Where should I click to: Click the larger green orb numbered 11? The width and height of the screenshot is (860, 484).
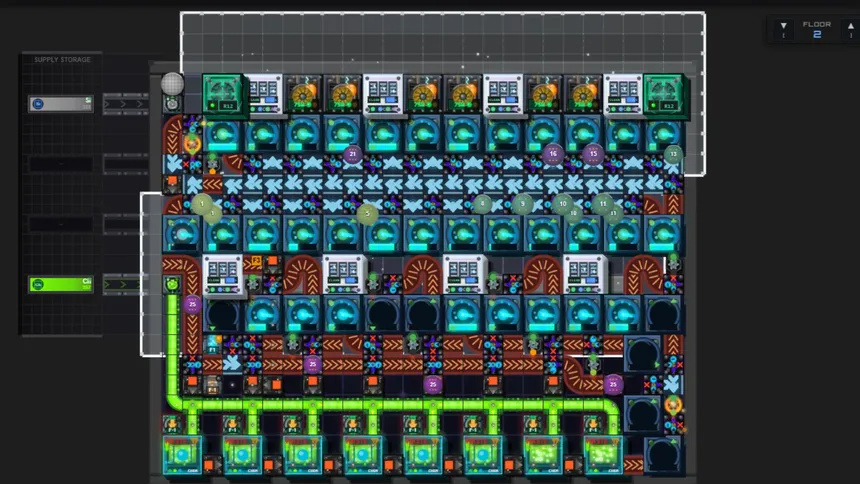[603, 204]
